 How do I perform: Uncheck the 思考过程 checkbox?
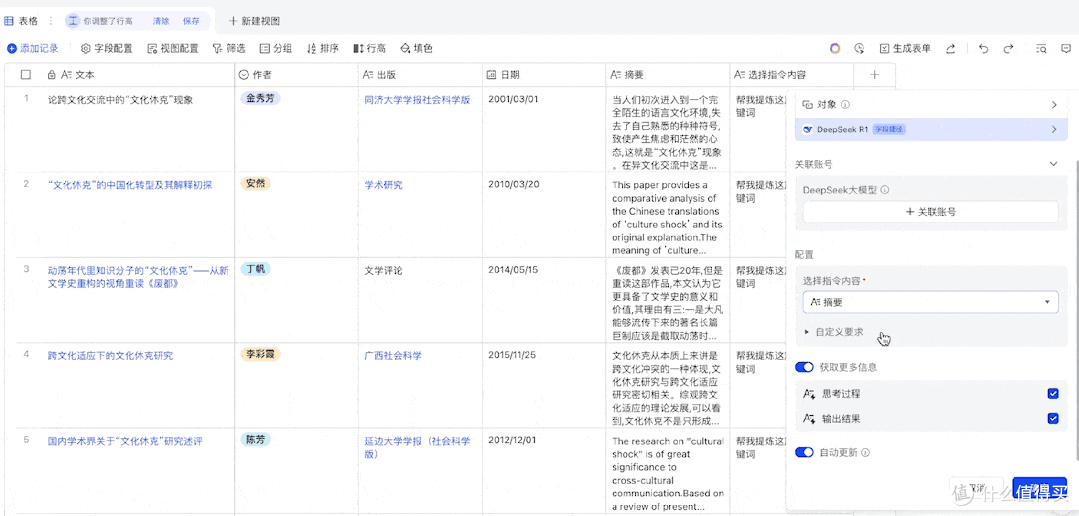click(x=1052, y=394)
